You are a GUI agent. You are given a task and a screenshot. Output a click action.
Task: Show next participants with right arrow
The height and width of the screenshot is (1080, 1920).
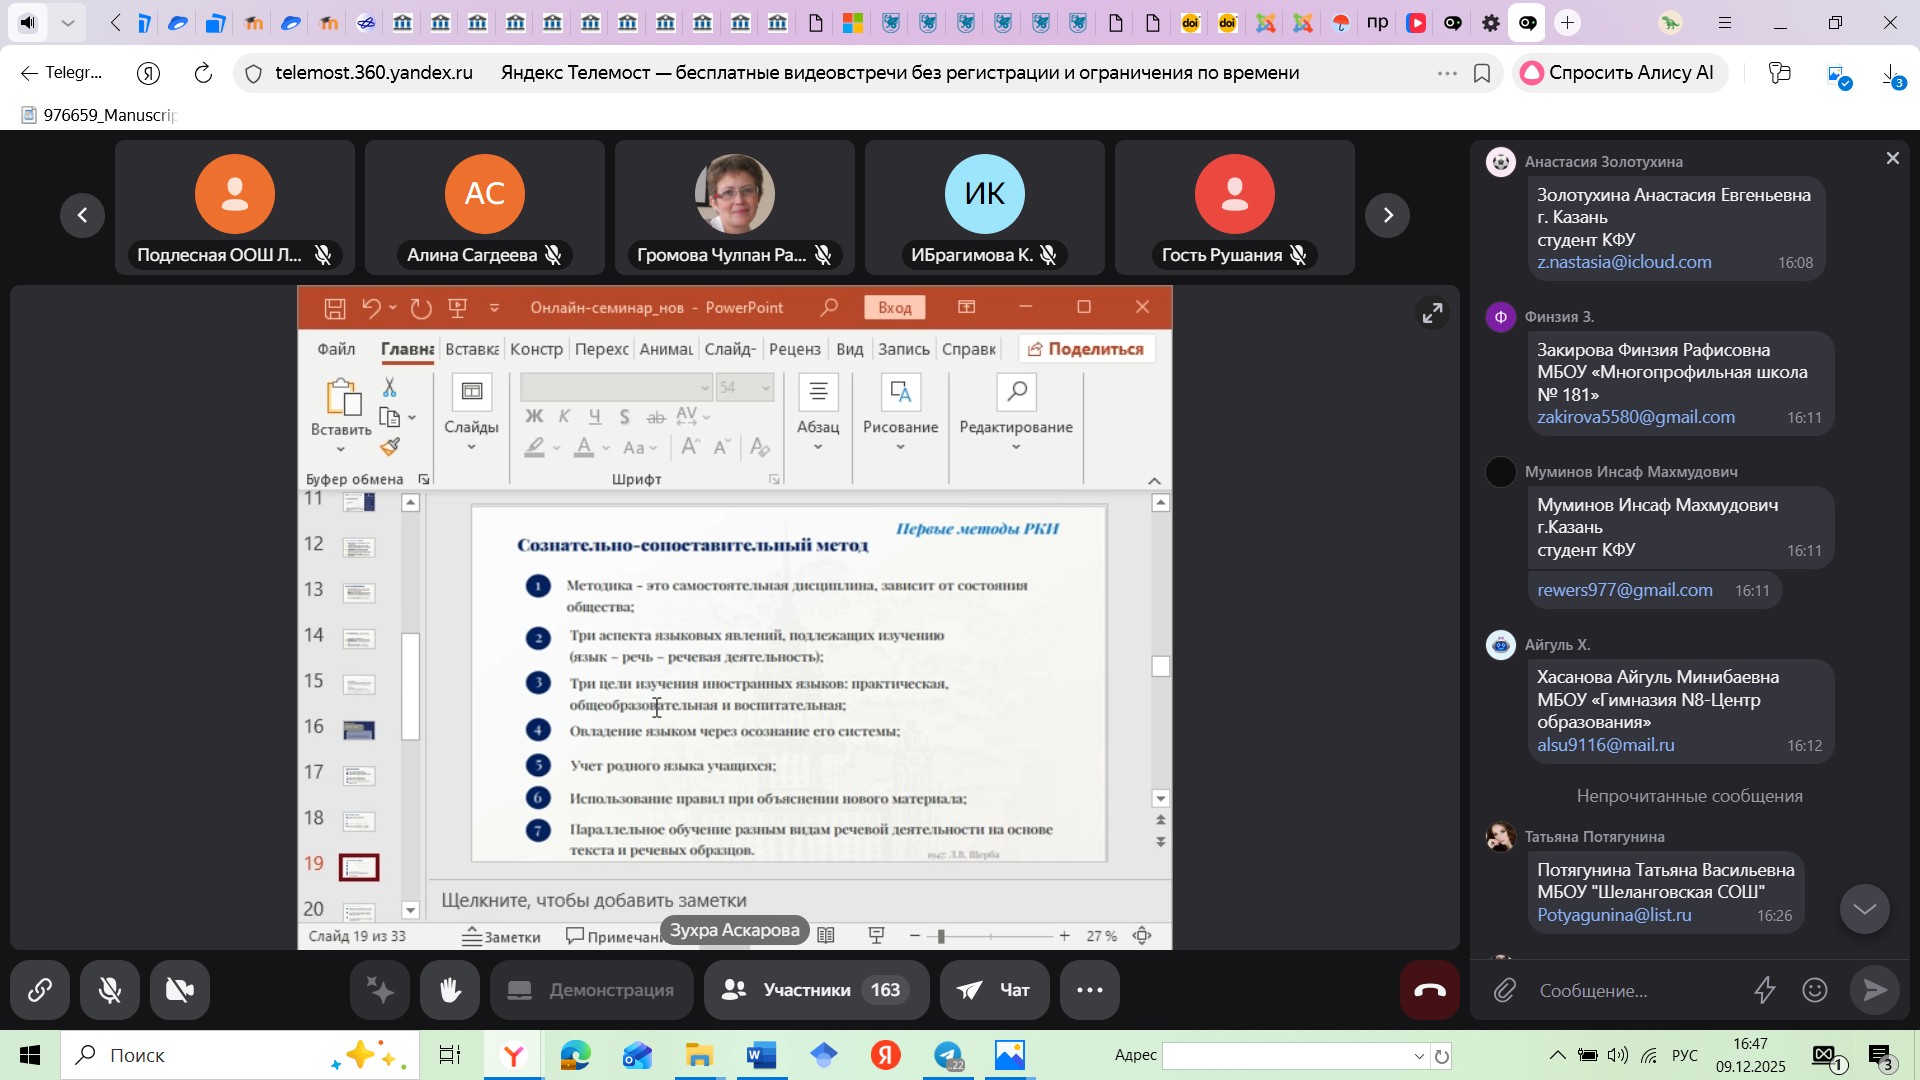pos(1387,215)
